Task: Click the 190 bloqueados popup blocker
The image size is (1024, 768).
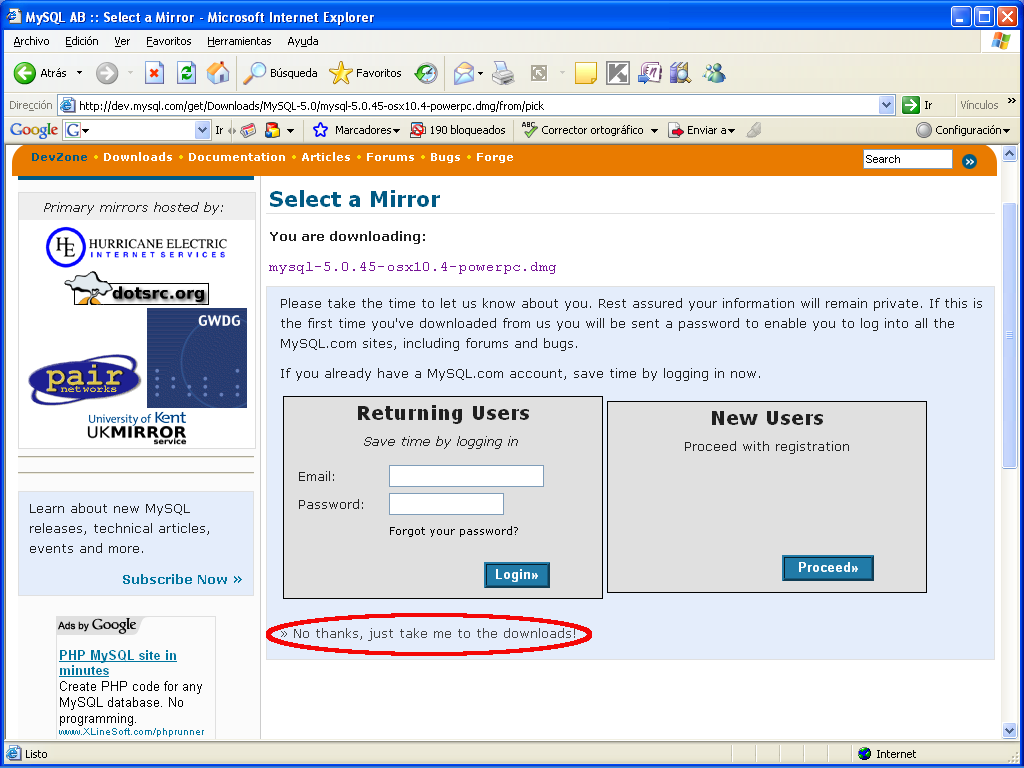Action: [x=458, y=130]
